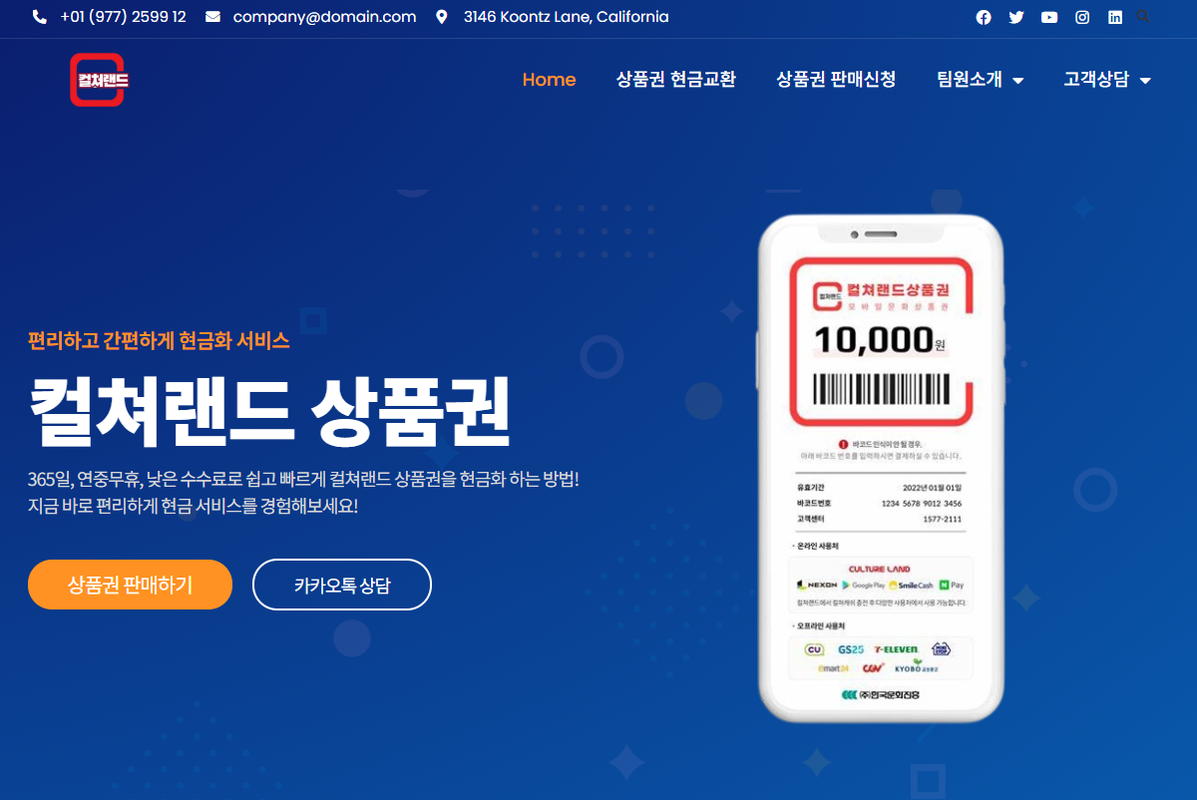The height and width of the screenshot is (800, 1197).
Task: Open the Twitter social icon
Action: (x=1016, y=17)
